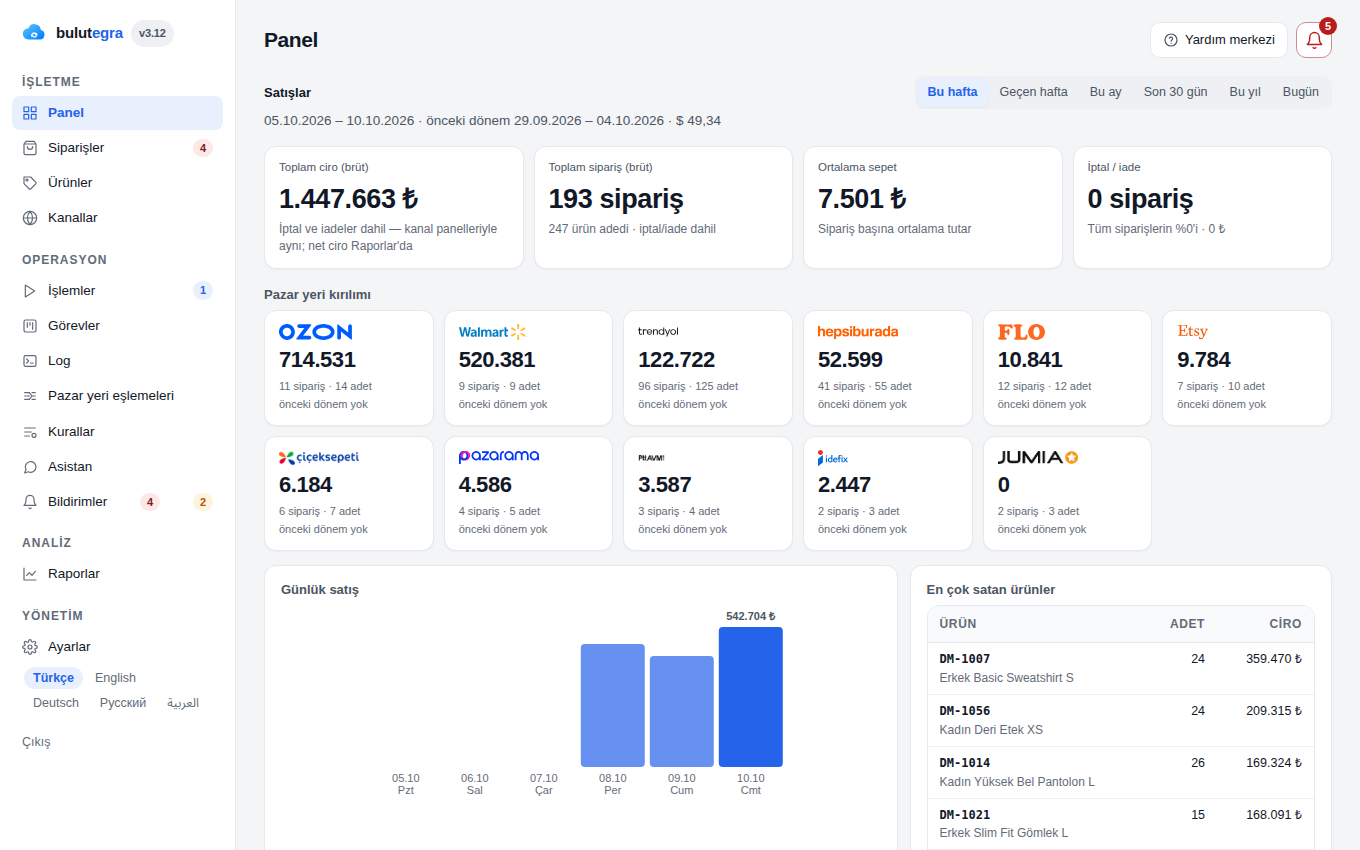Screen dimensions: 1360x850
Task: Open the hepsiburada marketplace card
Action: [x=888, y=368]
